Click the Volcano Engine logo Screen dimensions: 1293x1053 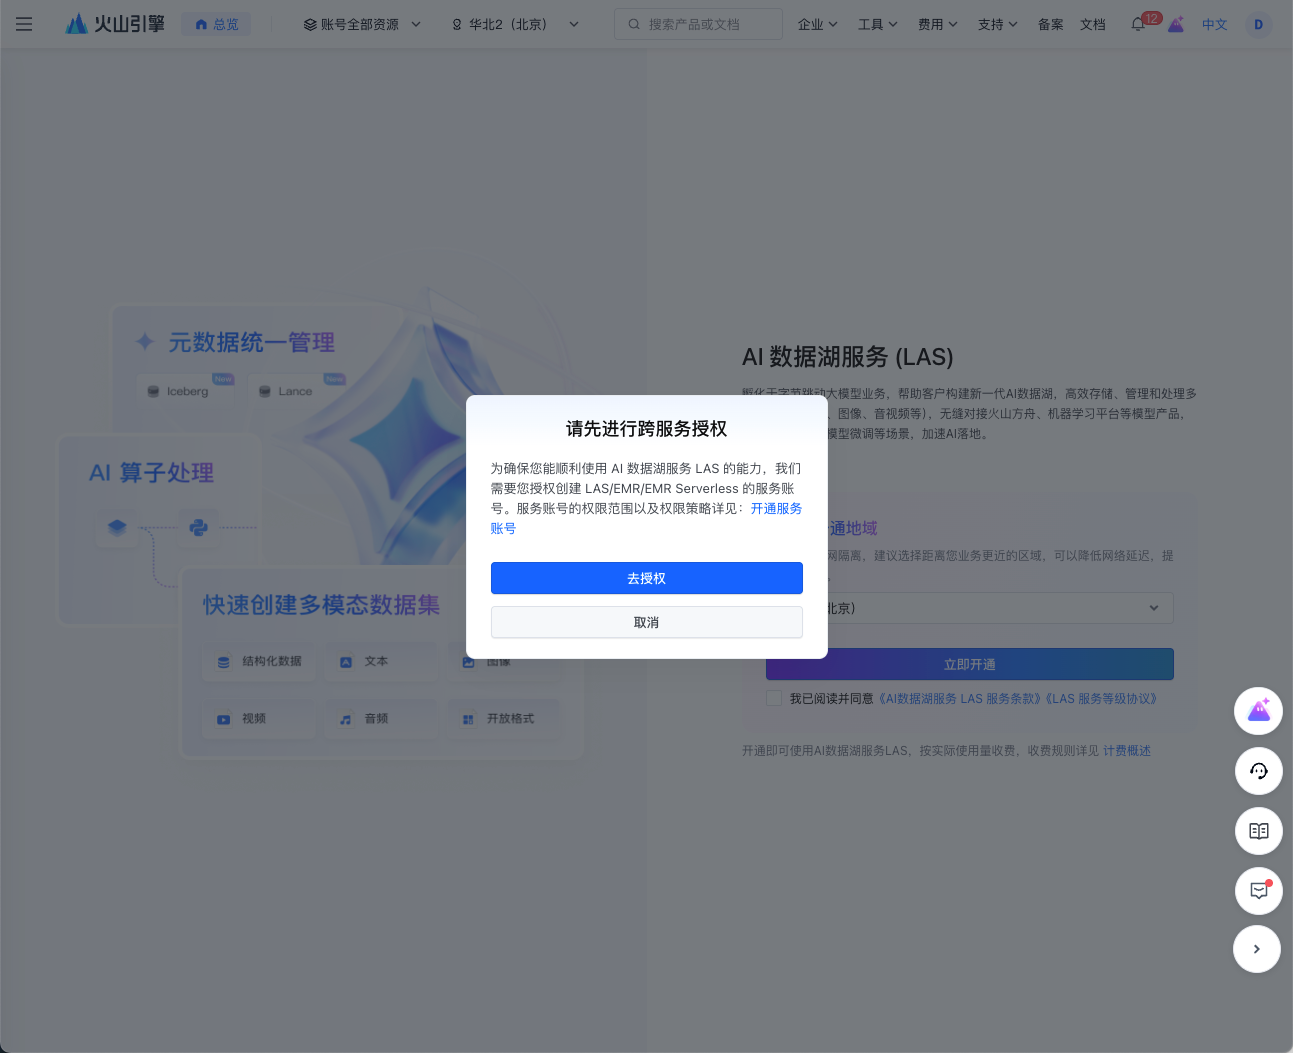click(115, 24)
